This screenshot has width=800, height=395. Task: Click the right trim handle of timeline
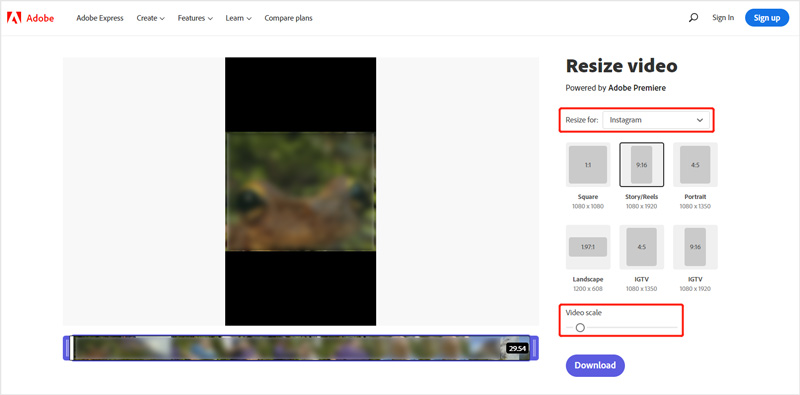pos(535,348)
